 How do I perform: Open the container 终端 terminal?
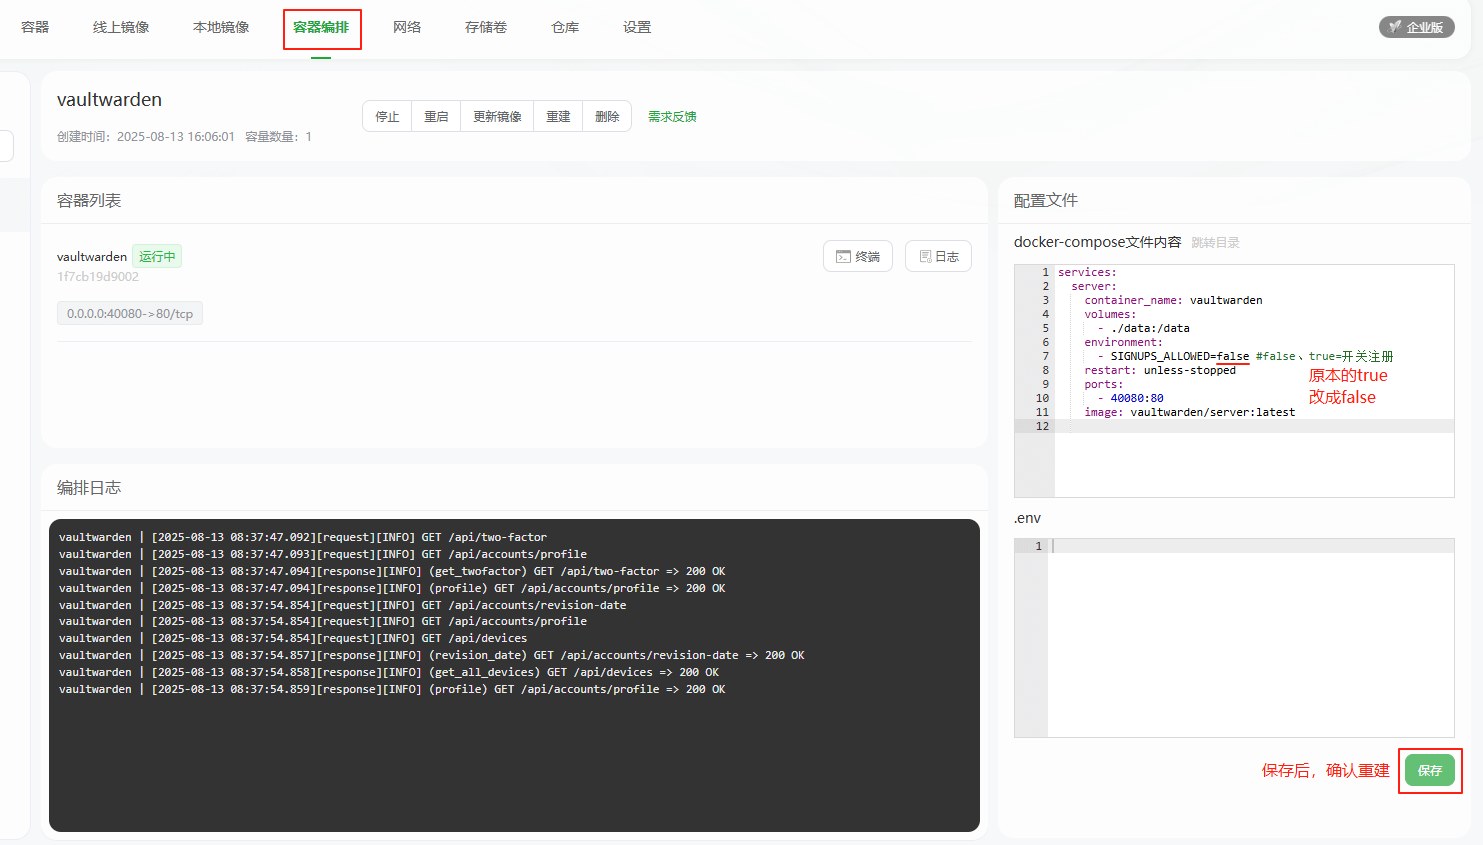pos(858,256)
